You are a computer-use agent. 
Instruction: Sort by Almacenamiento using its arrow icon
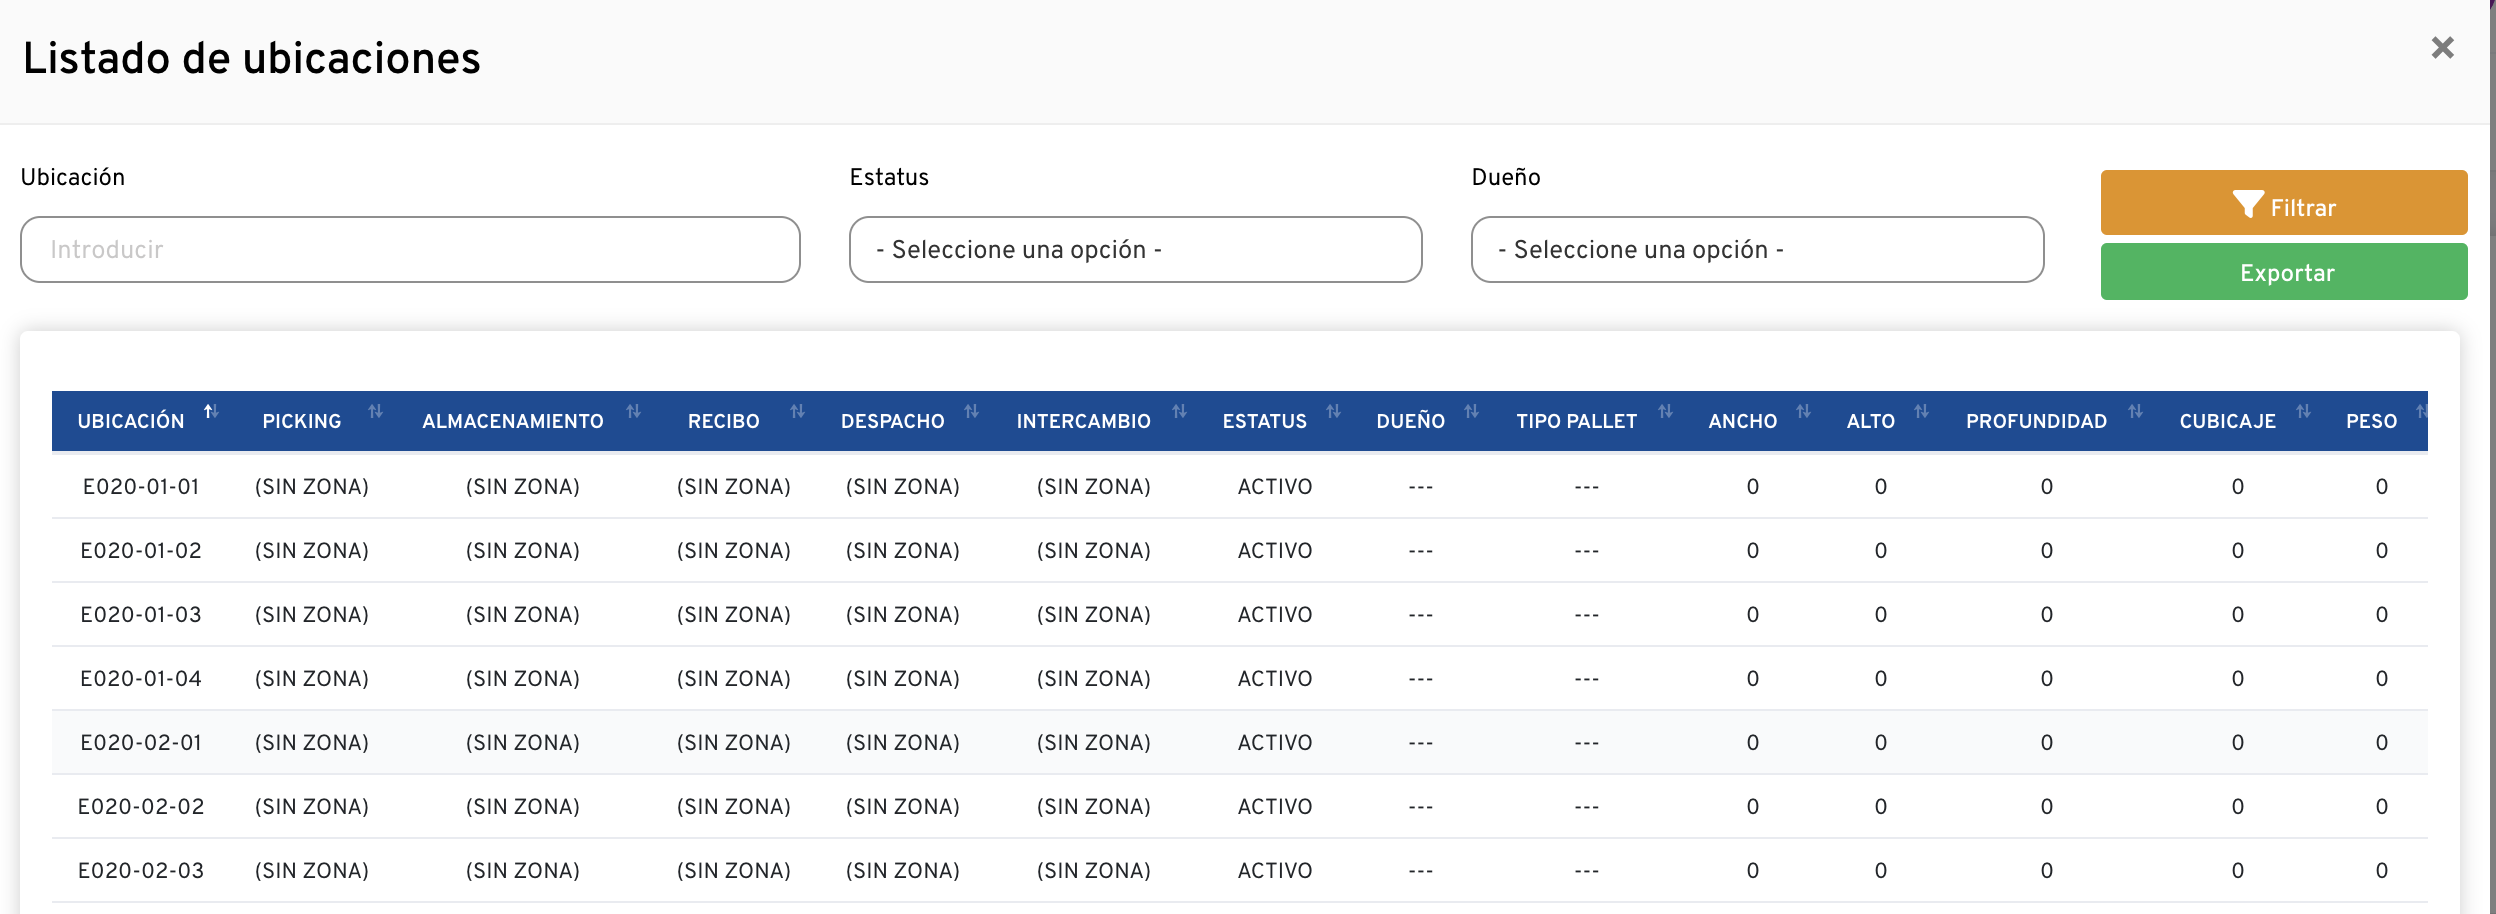[x=633, y=412]
